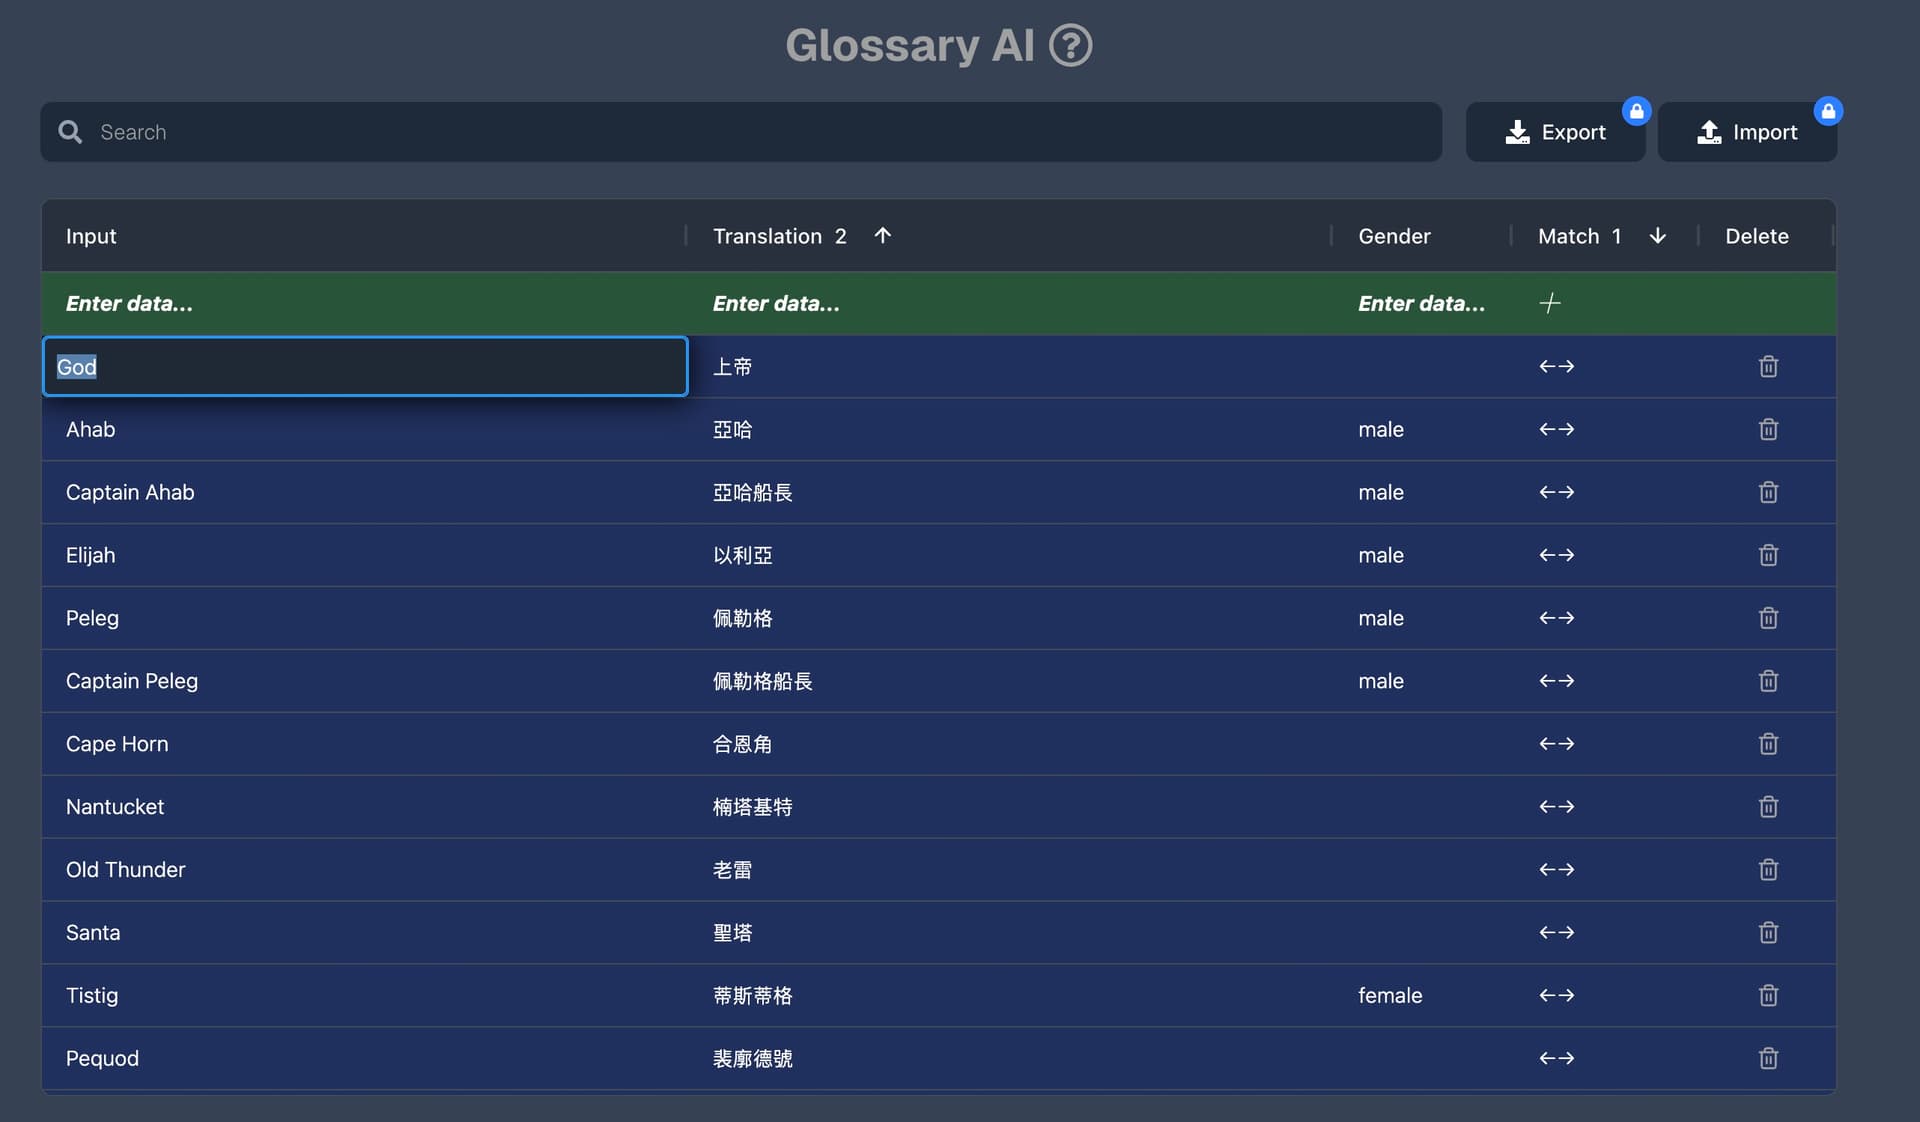The image size is (1920, 1122).
Task: Click the plus icon in the green entry row
Action: tap(1549, 303)
